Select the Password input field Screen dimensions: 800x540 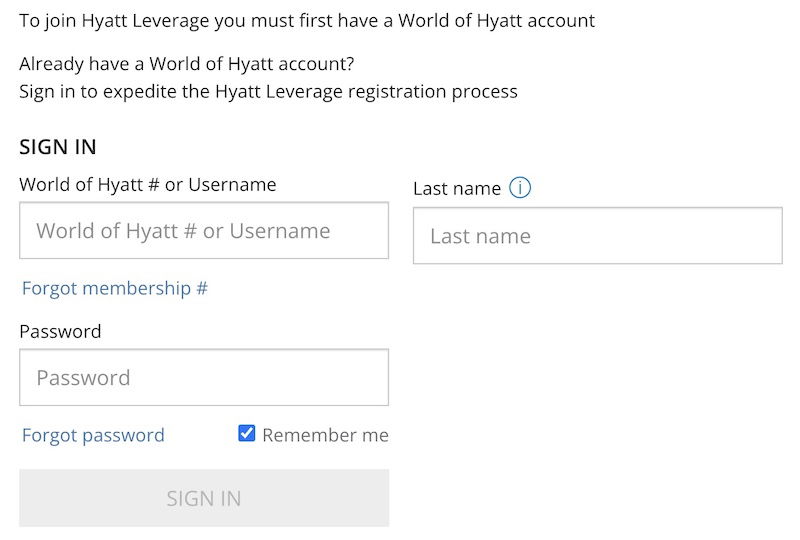pos(204,377)
